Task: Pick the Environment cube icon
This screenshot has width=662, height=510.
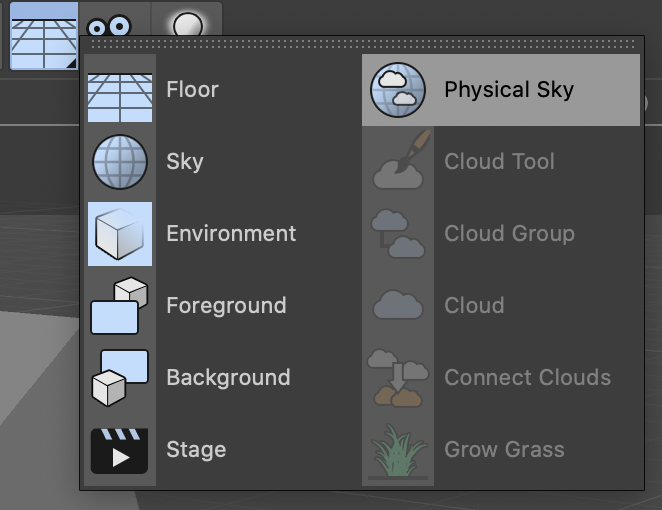Action: 120,234
